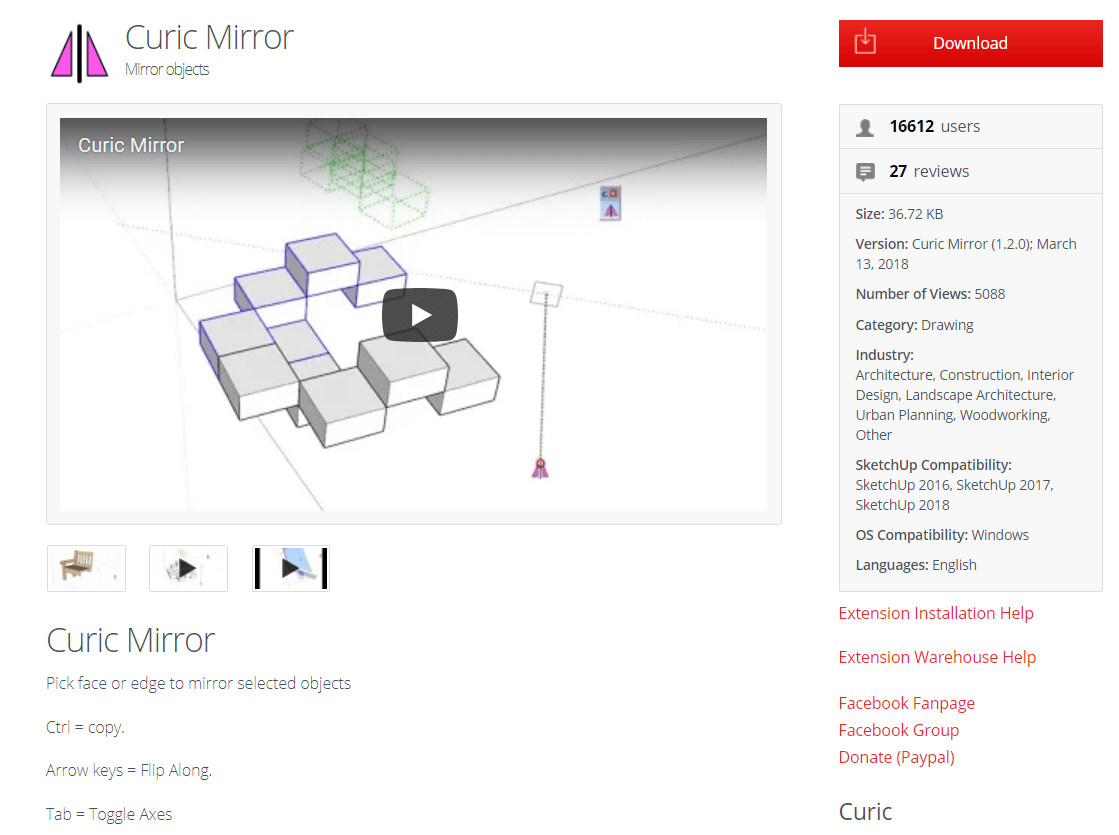Click the Version Curic Mirror (1.2.0) text
This screenshot has width=1119, height=835.
point(966,254)
